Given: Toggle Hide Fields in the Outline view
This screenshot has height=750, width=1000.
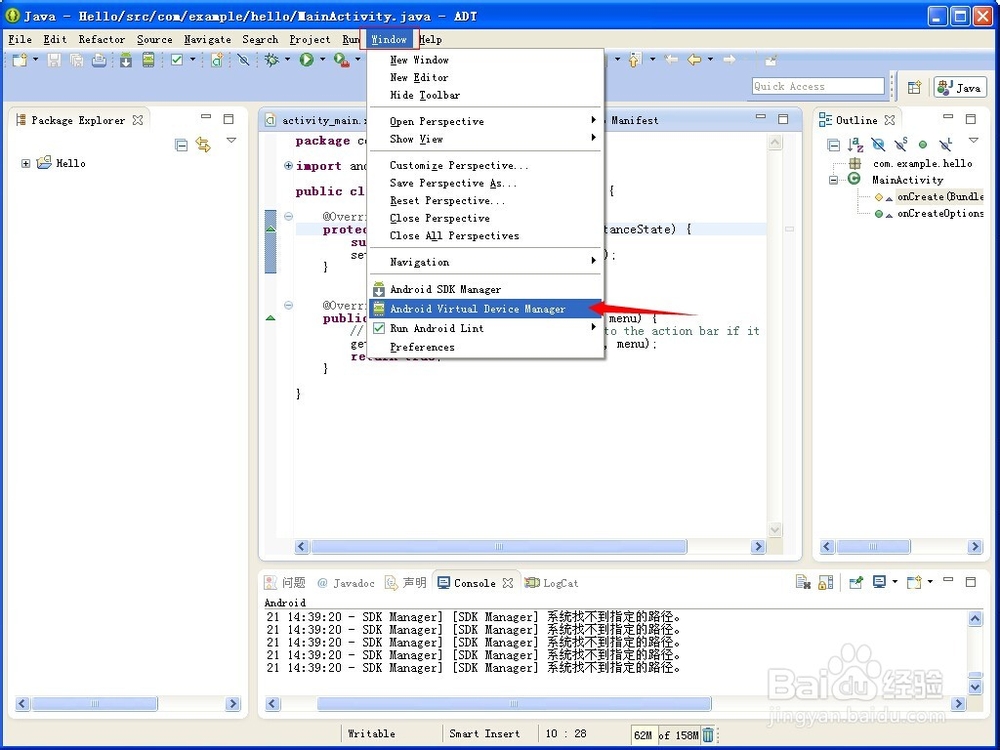Looking at the screenshot, I should point(878,145).
